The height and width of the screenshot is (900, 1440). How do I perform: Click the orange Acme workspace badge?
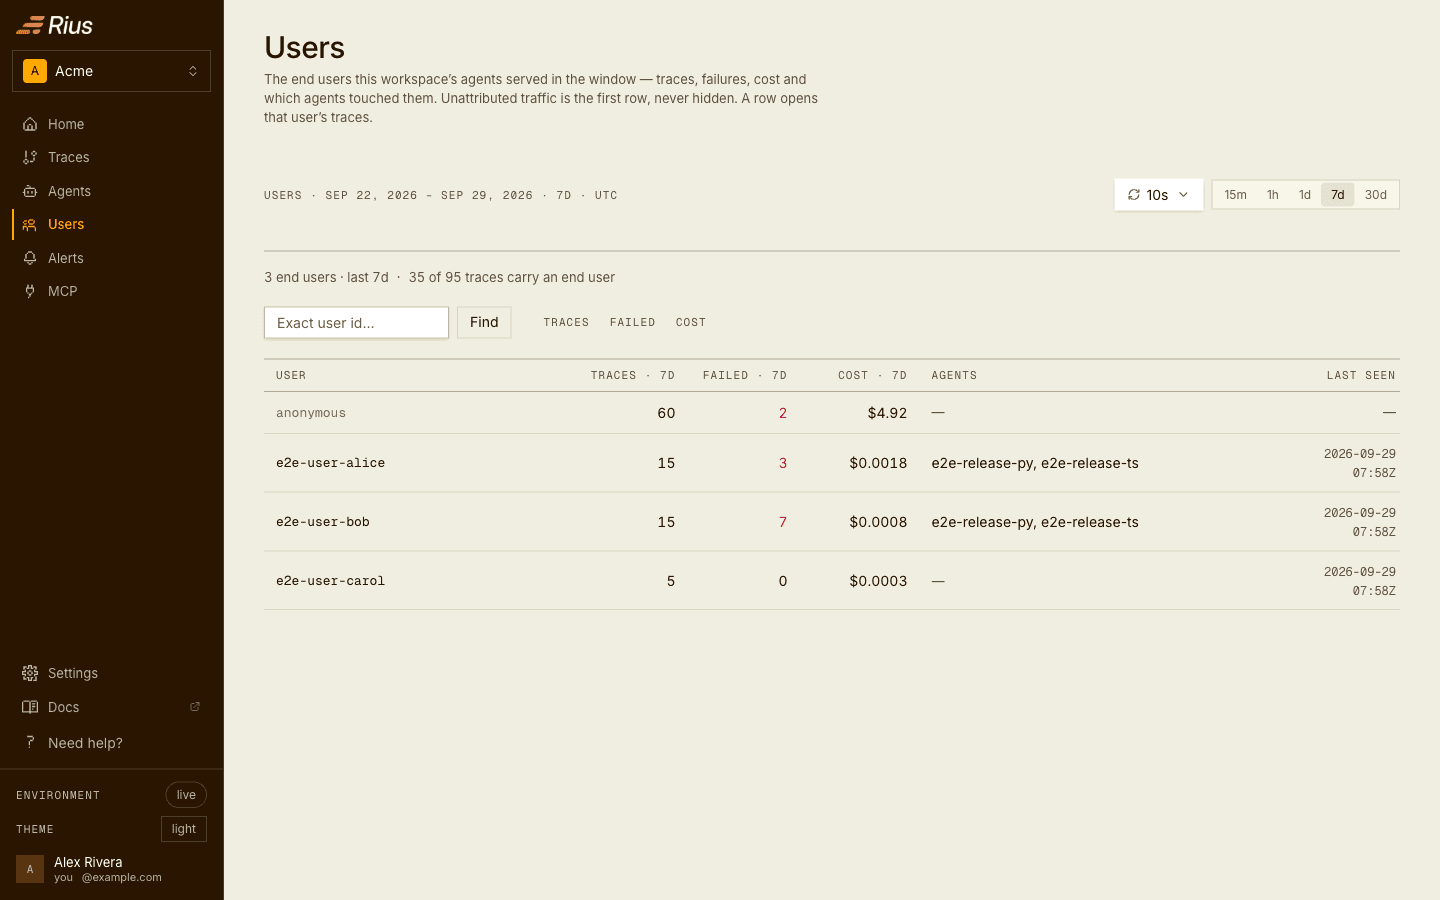click(x=35, y=71)
